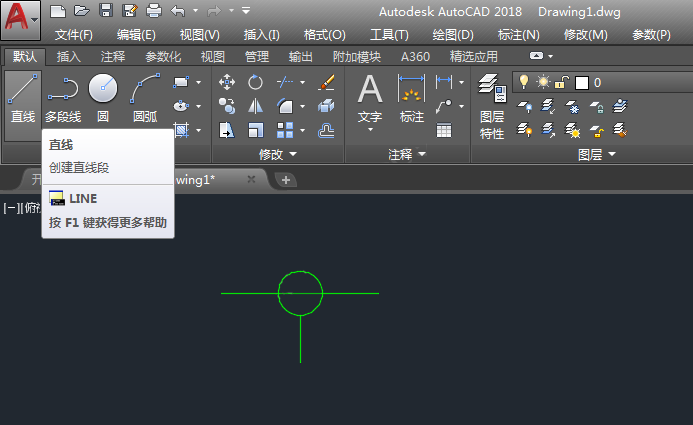Open the 修改(M) menu
The height and width of the screenshot is (425, 693).
pos(586,35)
